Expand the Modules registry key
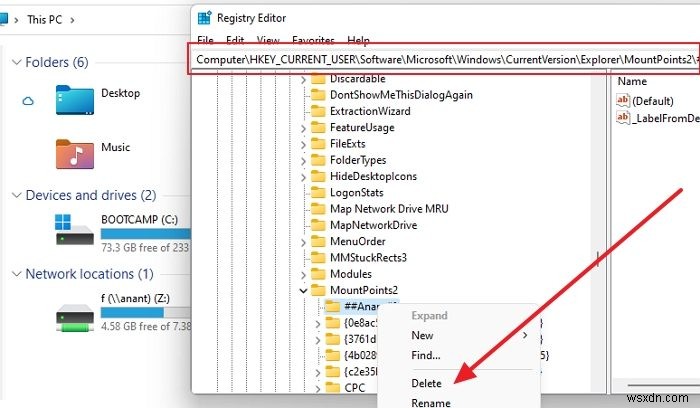Screen dimensions: 700x408 pos(303,275)
